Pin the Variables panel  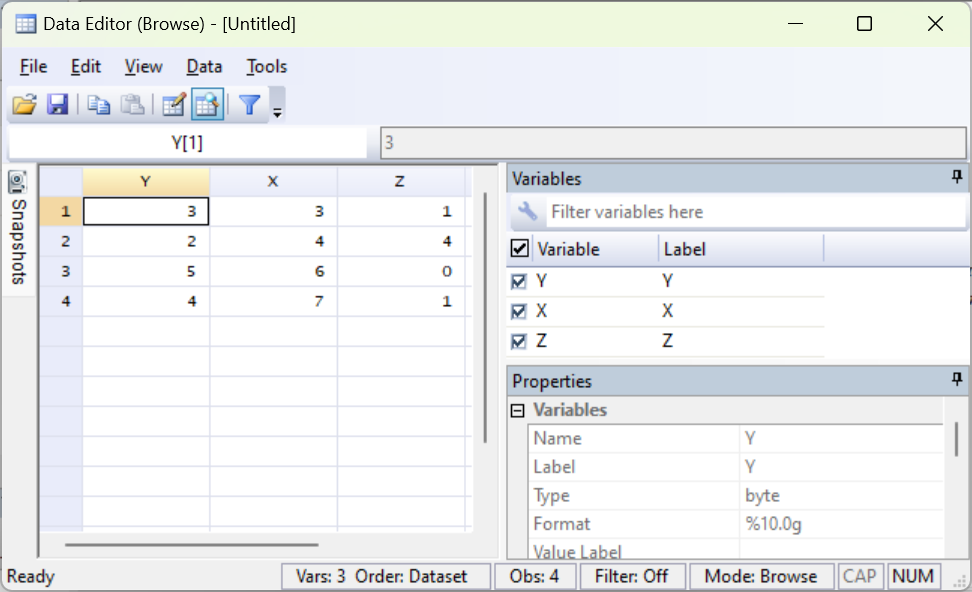(957, 177)
